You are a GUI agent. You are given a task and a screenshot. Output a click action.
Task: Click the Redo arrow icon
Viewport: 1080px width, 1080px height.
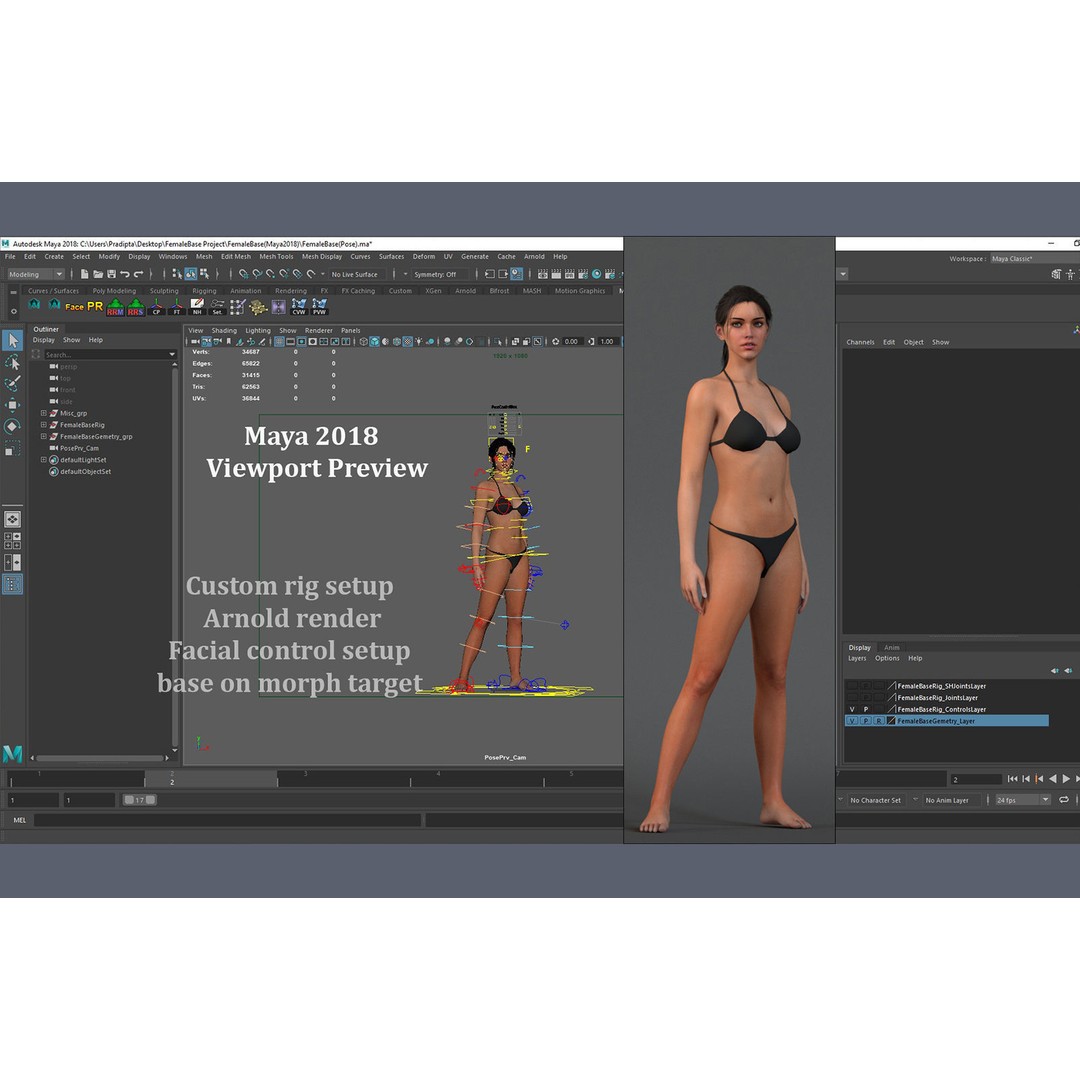(138, 274)
